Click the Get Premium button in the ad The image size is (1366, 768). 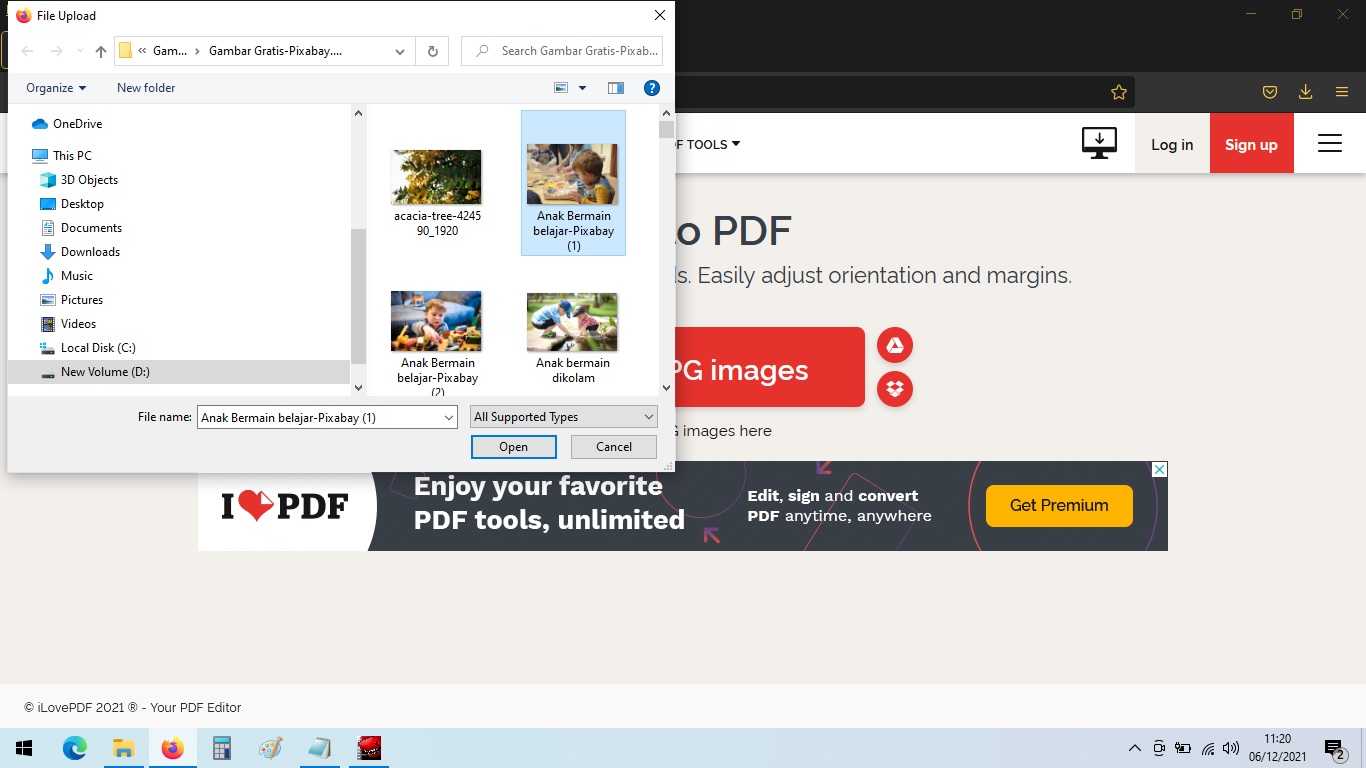pyautogui.click(x=1058, y=505)
